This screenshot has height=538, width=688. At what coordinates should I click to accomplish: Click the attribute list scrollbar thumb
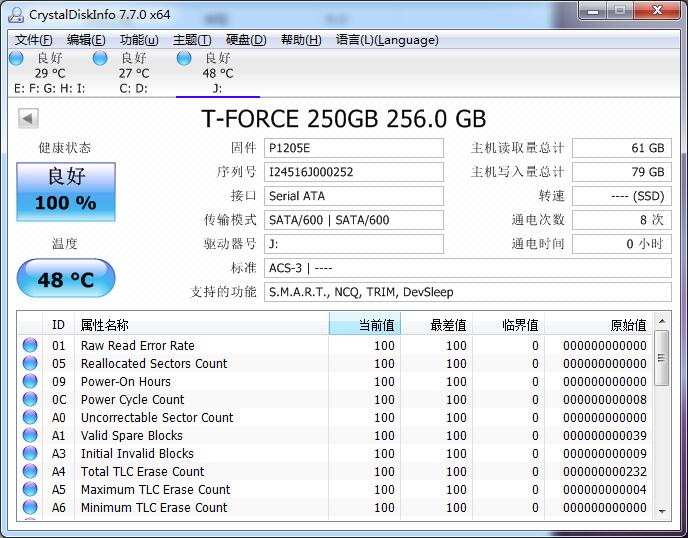pos(662,358)
